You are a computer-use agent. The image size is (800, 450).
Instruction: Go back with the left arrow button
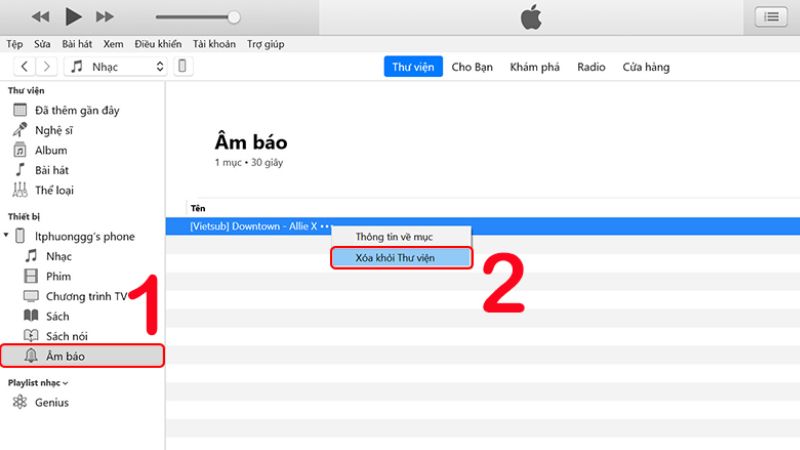pos(24,66)
